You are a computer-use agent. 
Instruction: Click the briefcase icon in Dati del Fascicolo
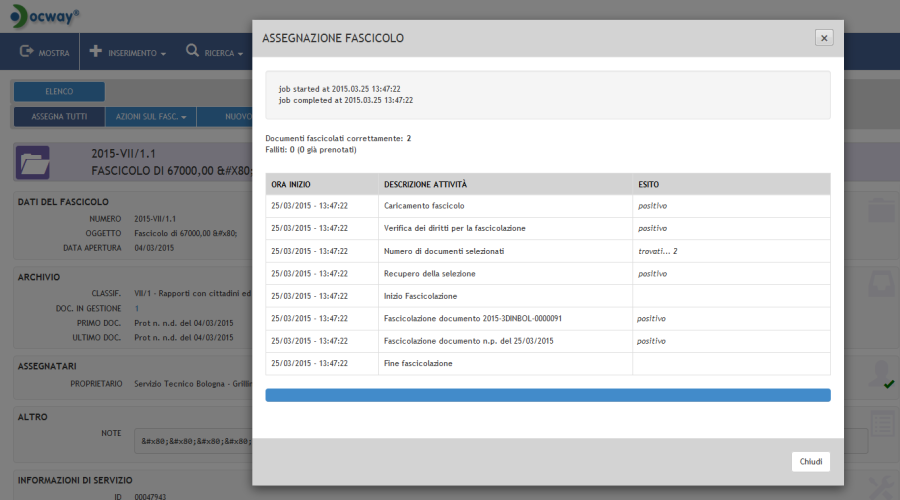(x=881, y=211)
